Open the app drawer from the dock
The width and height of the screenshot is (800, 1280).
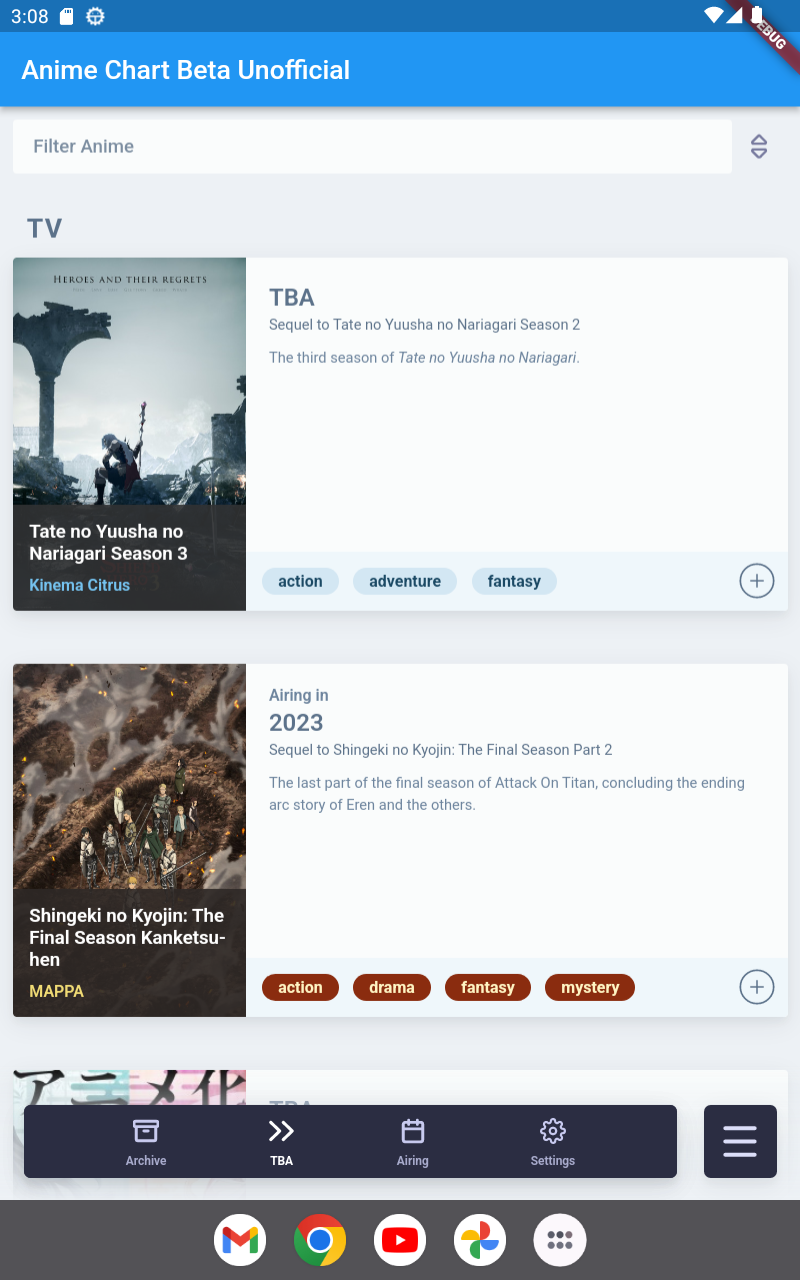[560, 1240]
